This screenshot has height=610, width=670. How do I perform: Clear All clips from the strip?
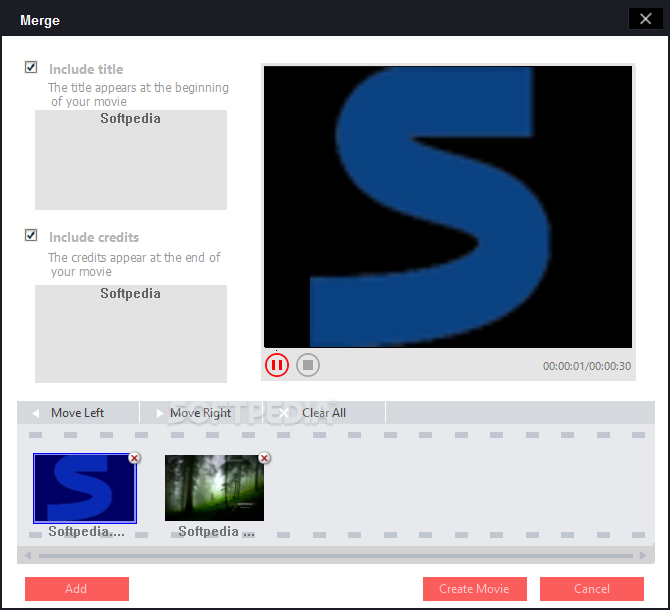[x=324, y=413]
